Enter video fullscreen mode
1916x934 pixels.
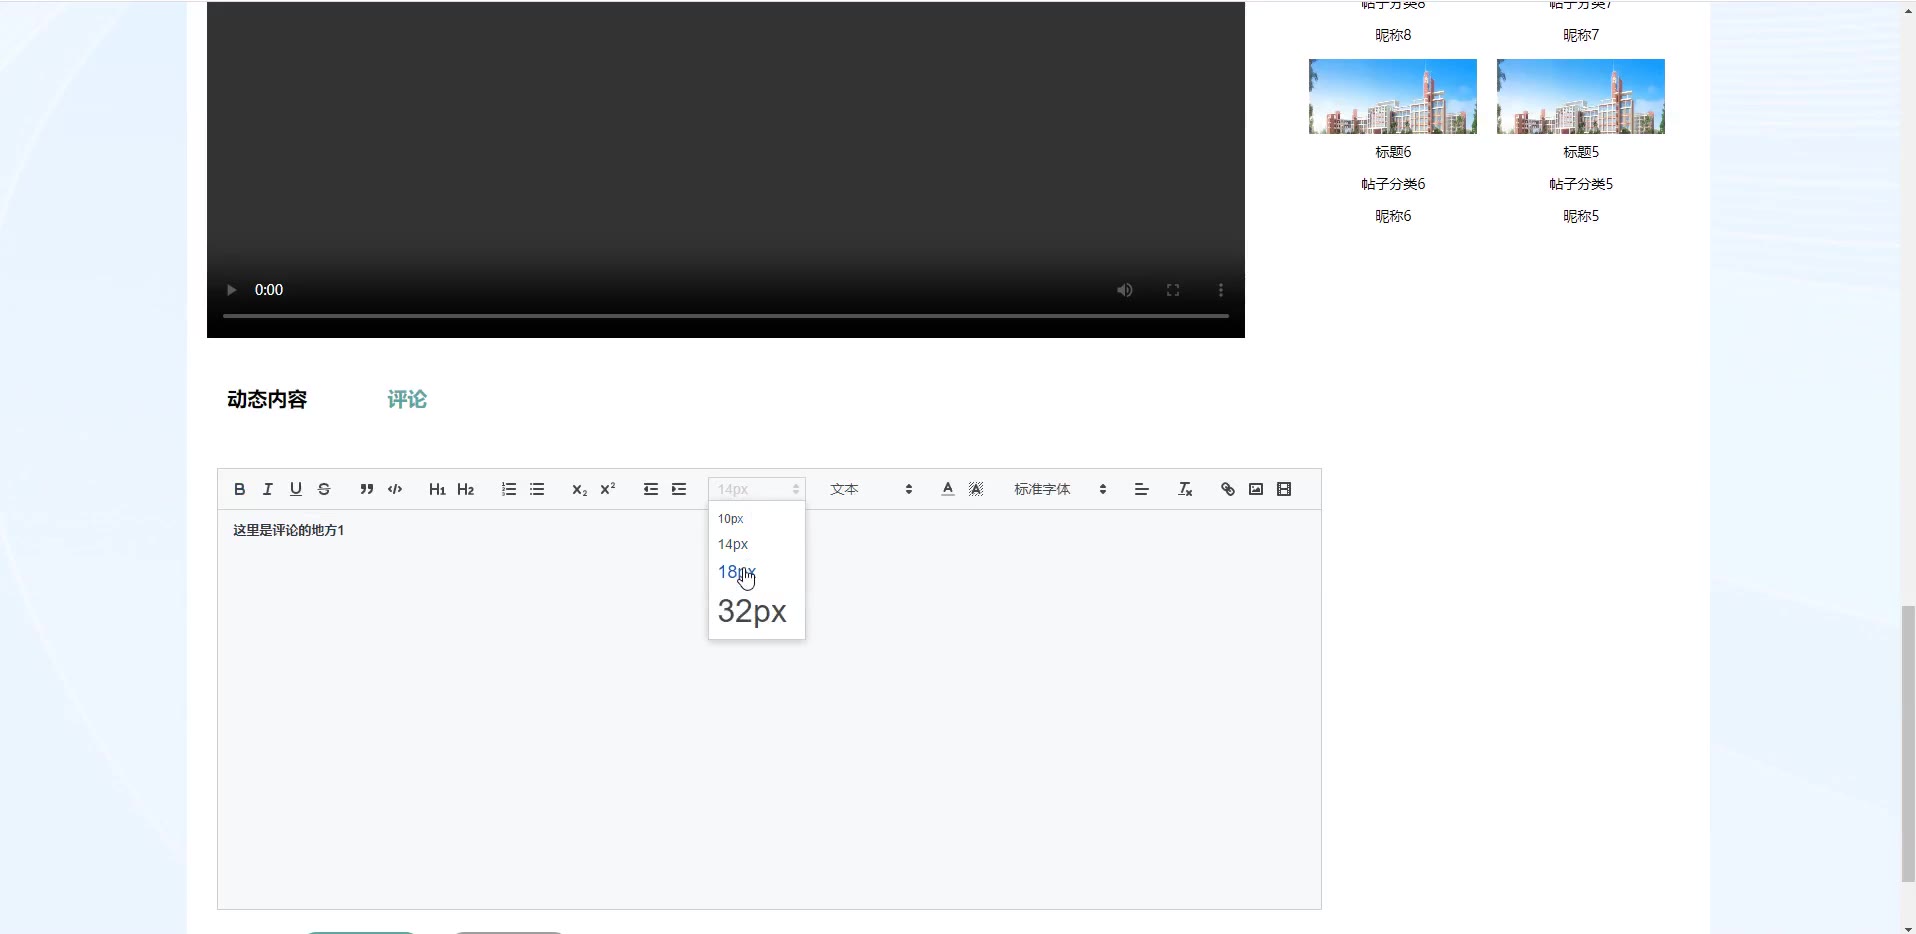coord(1173,290)
